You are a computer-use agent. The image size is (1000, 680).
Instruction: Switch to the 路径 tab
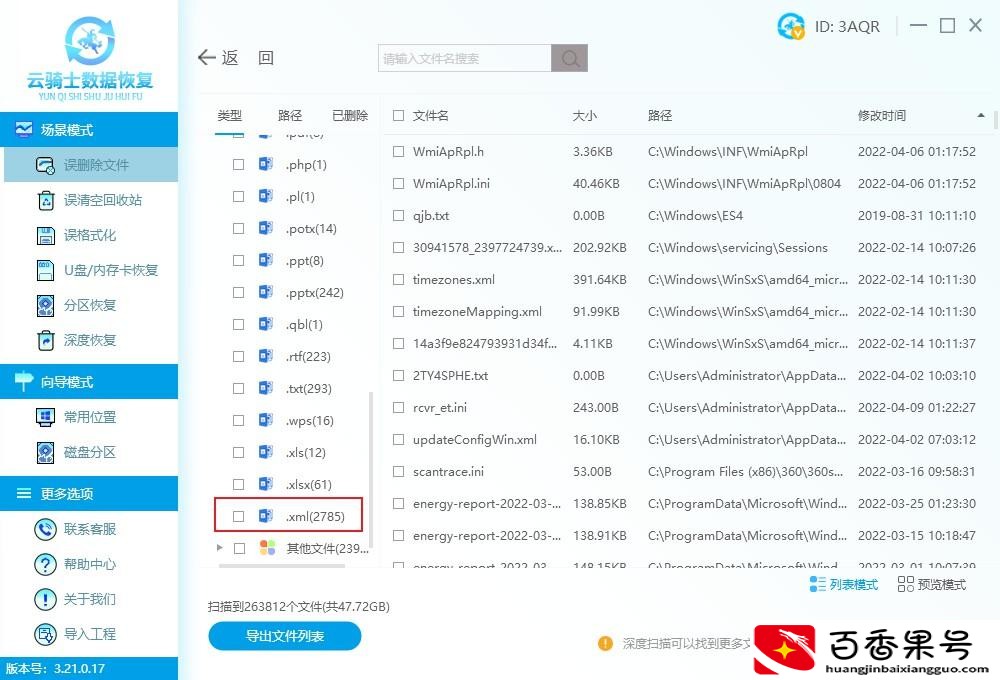click(290, 115)
